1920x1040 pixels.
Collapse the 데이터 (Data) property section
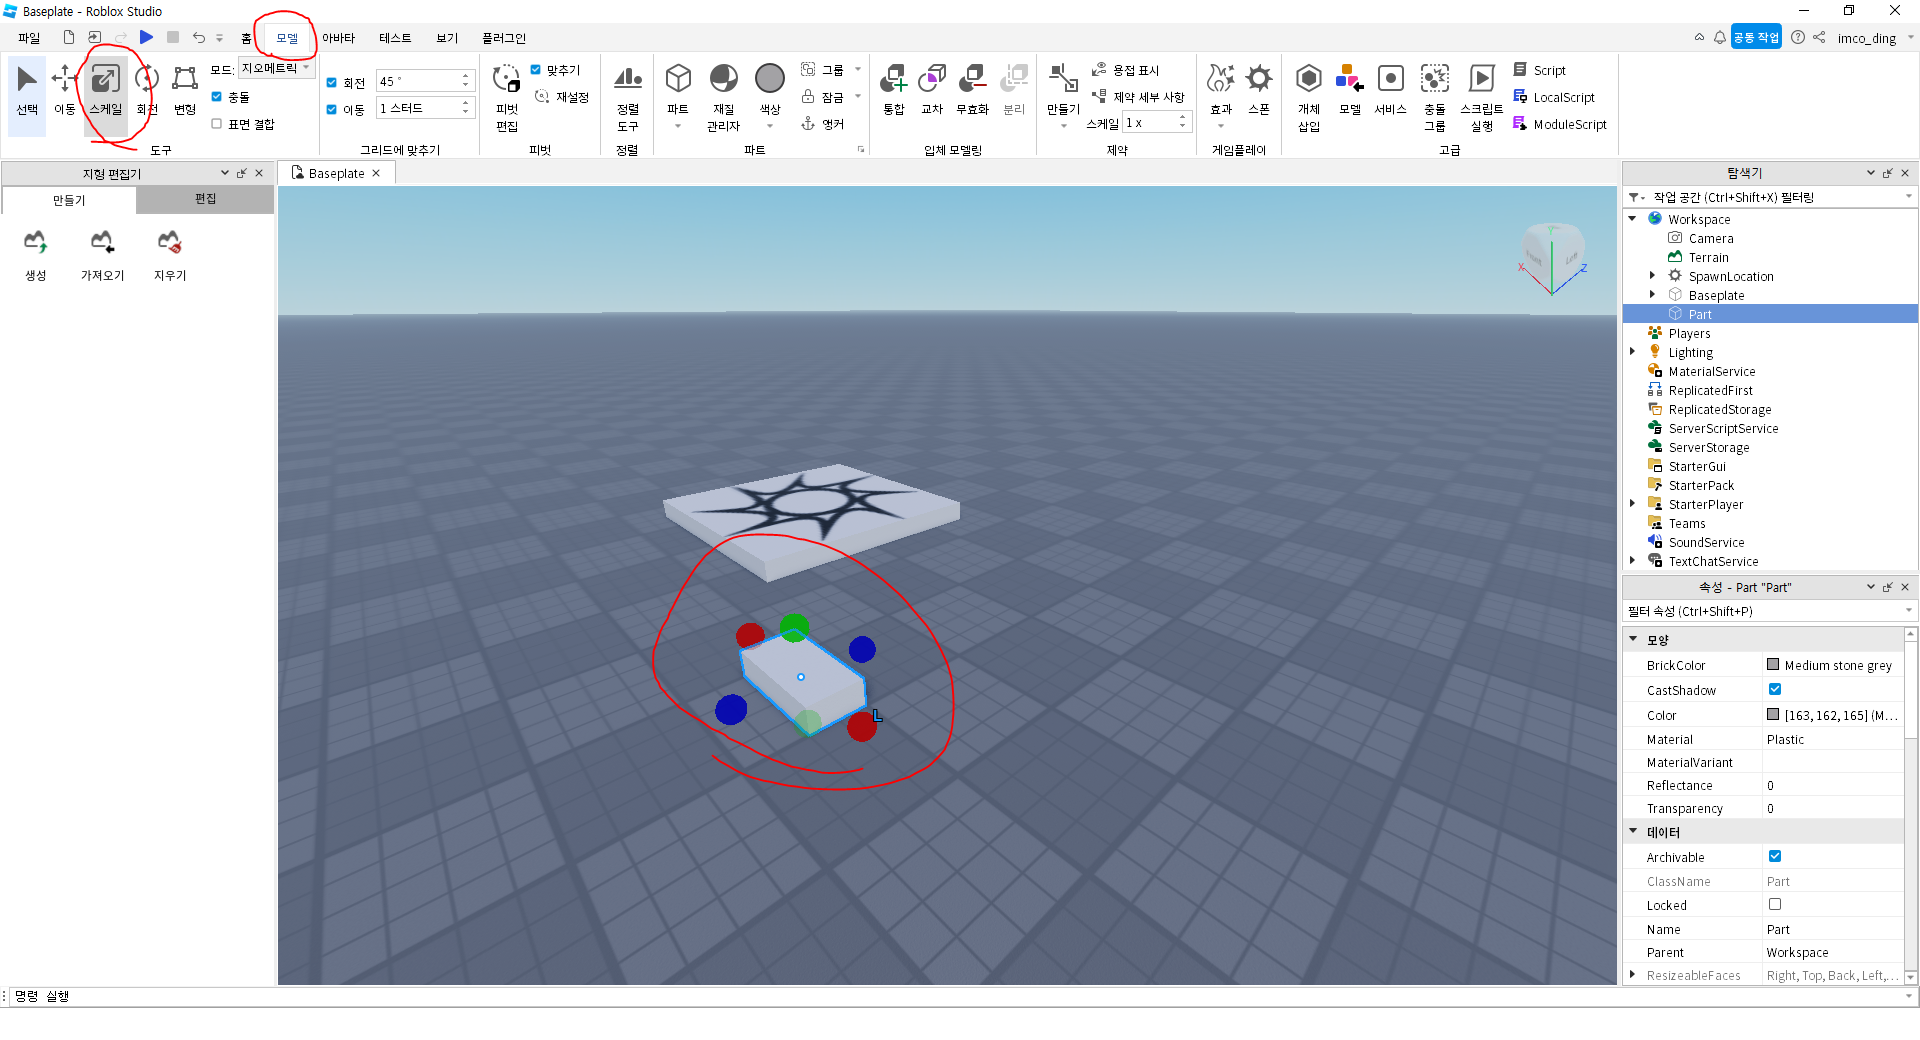1634,832
